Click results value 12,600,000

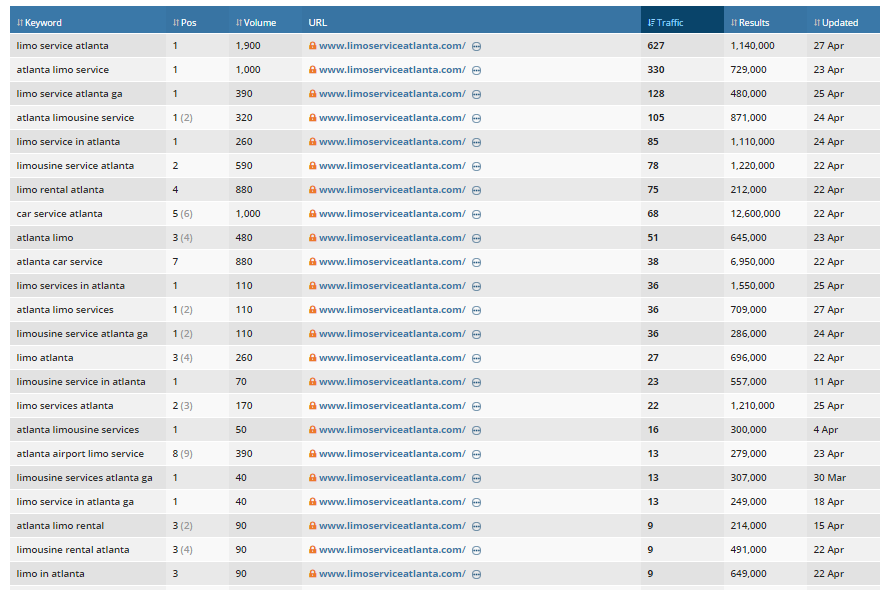pyautogui.click(x=755, y=214)
